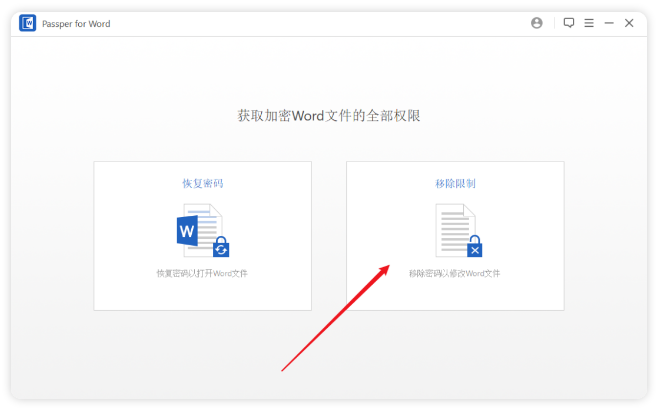Open the user account icon
660x408 pixels.
point(537,23)
